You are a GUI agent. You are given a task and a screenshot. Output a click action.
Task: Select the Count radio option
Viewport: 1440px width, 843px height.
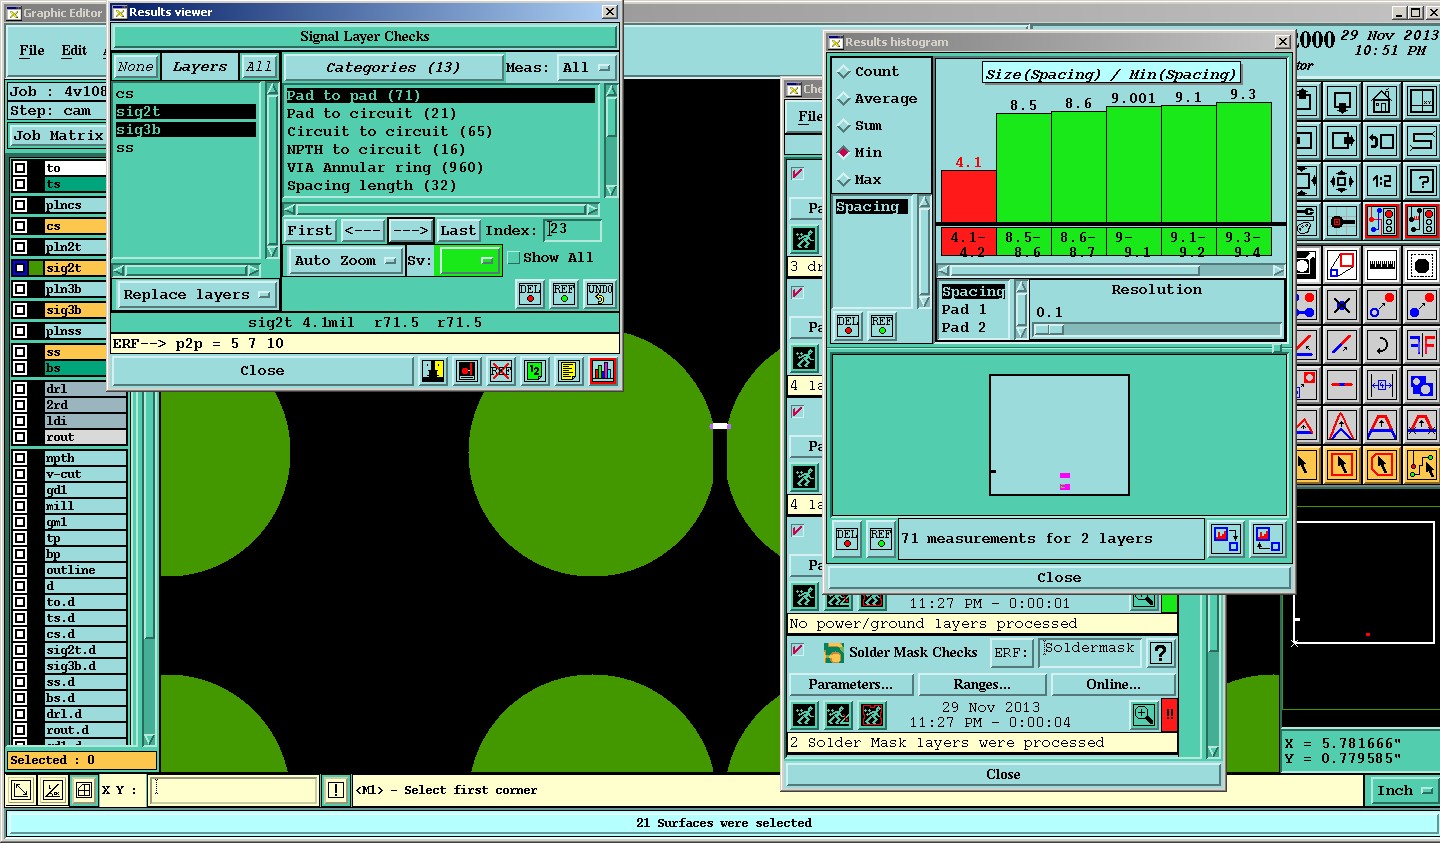point(868,72)
